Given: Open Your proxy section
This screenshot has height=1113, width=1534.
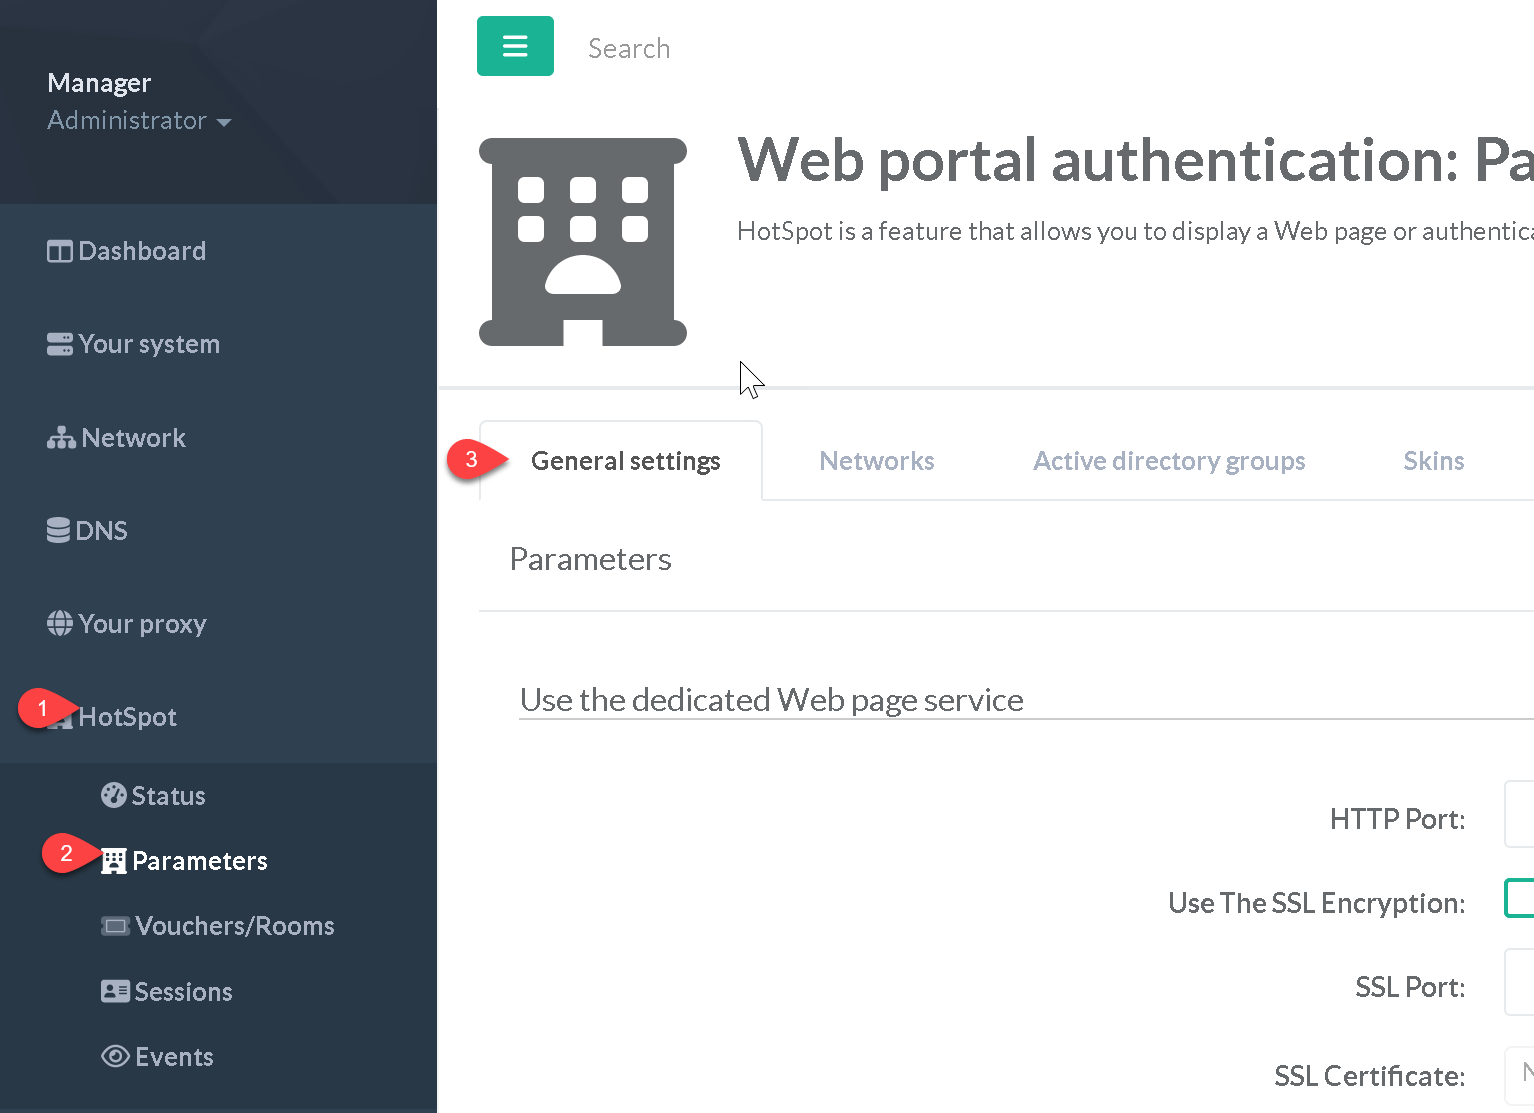Looking at the screenshot, I should tap(127, 624).
